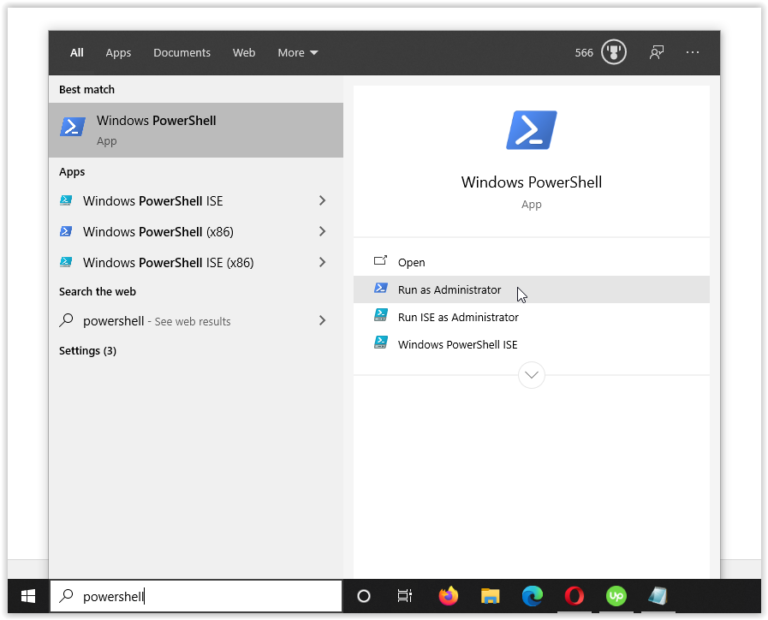This screenshot has width=768, height=620.
Task: Click the large PowerShell icon in preview pane
Action: pos(531,130)
